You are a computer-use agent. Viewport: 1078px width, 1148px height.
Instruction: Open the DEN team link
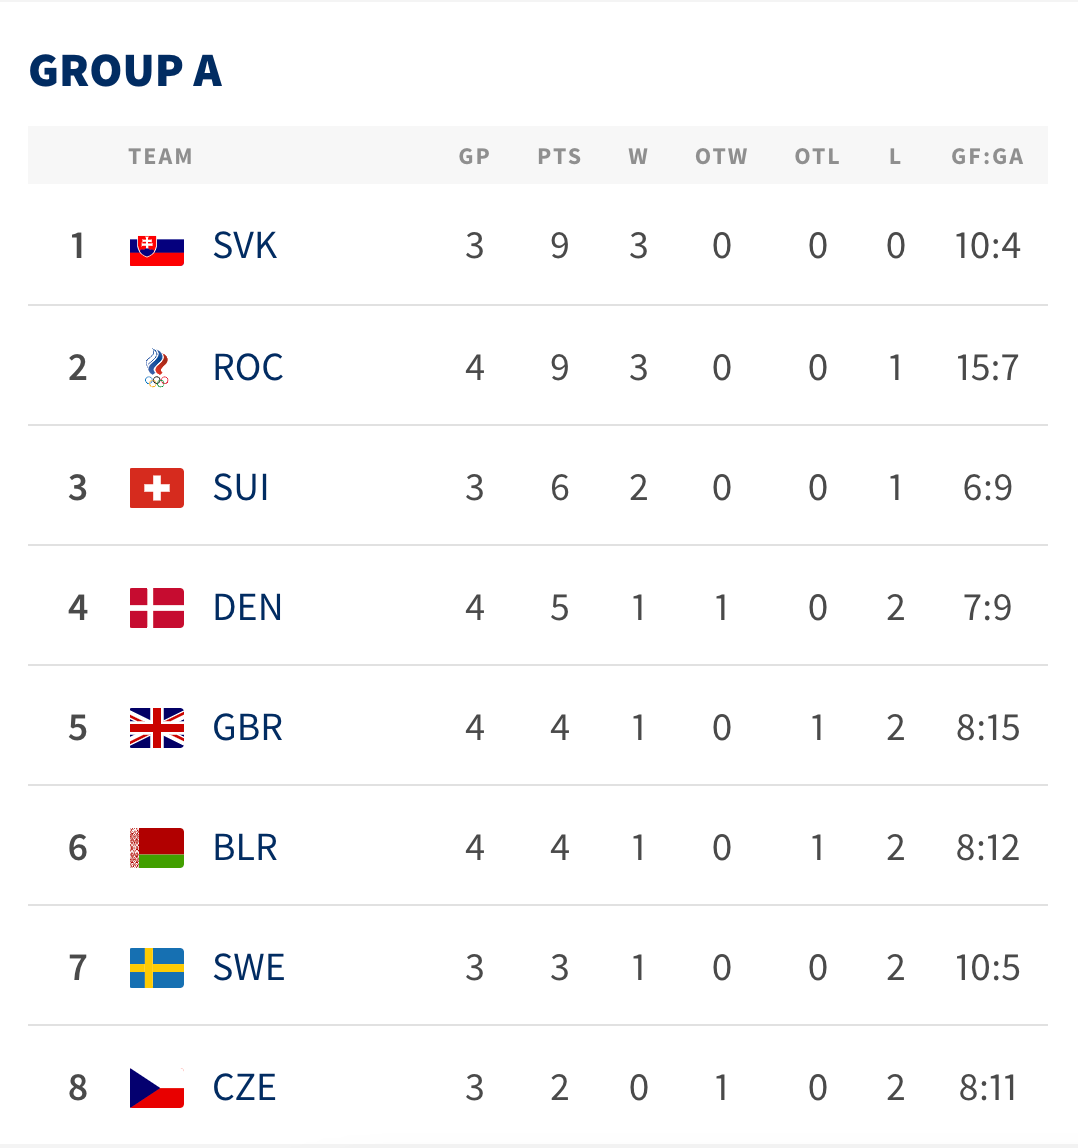tap(248, 608)
